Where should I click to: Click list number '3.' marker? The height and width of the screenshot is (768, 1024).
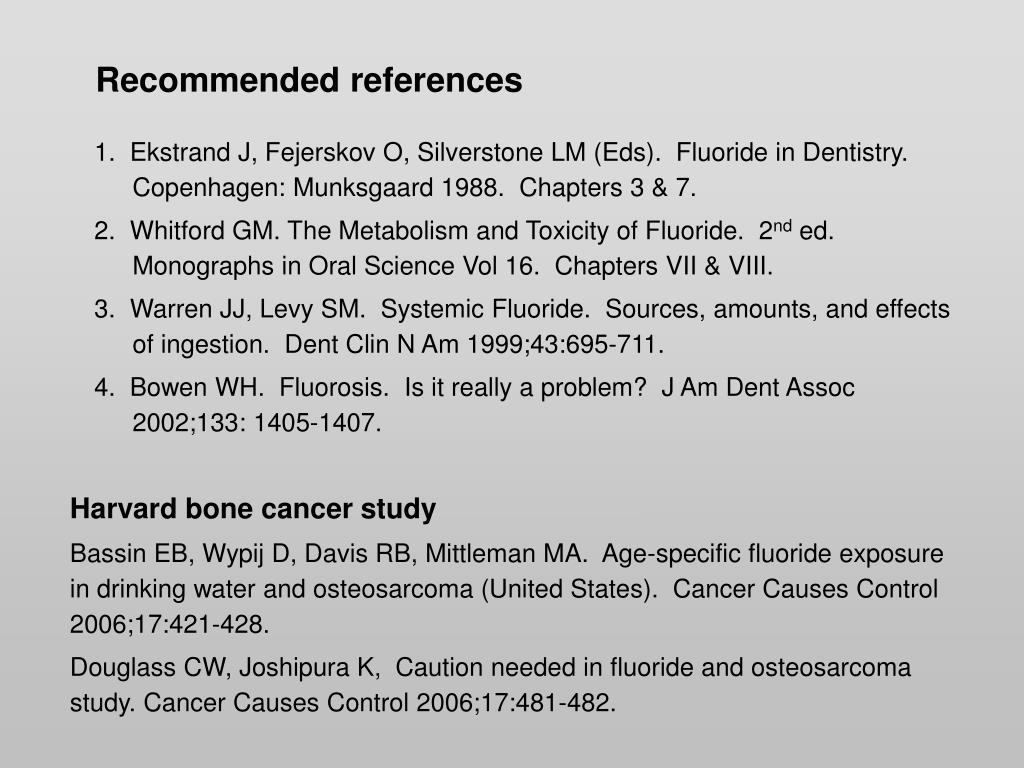pyautogui.click(x=104, y=309)
